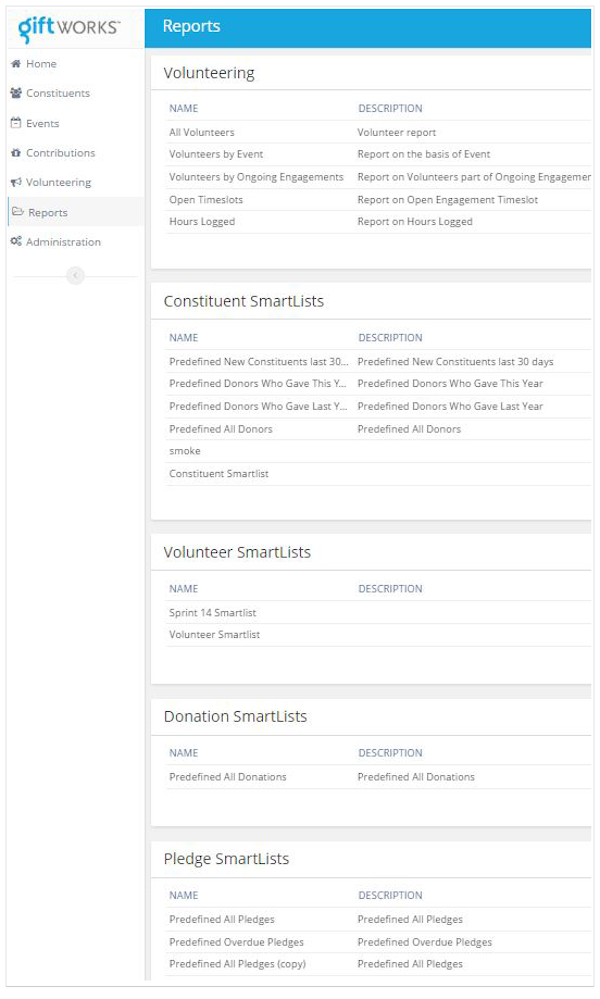This screenshot has height=999, width=600.
Task: Open the All Volunteers report
Action: click(202, 133)
